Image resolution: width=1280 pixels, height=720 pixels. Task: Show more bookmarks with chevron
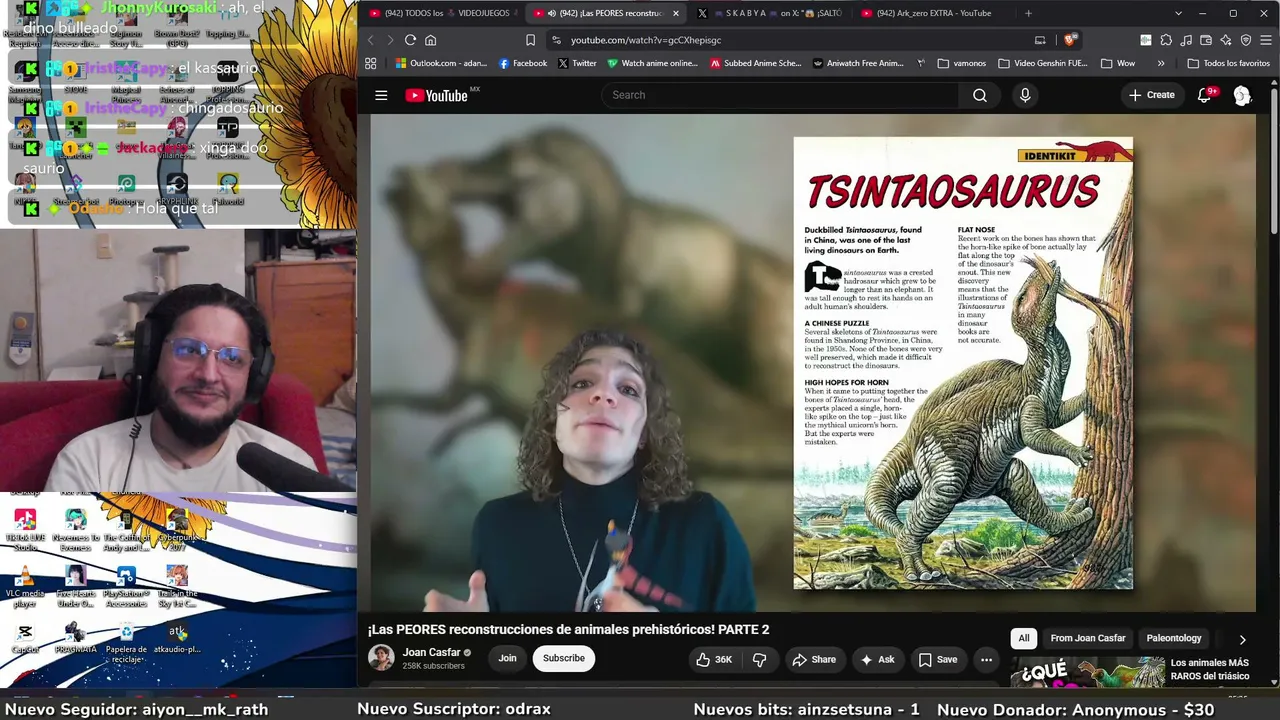tap(1161, 63)
